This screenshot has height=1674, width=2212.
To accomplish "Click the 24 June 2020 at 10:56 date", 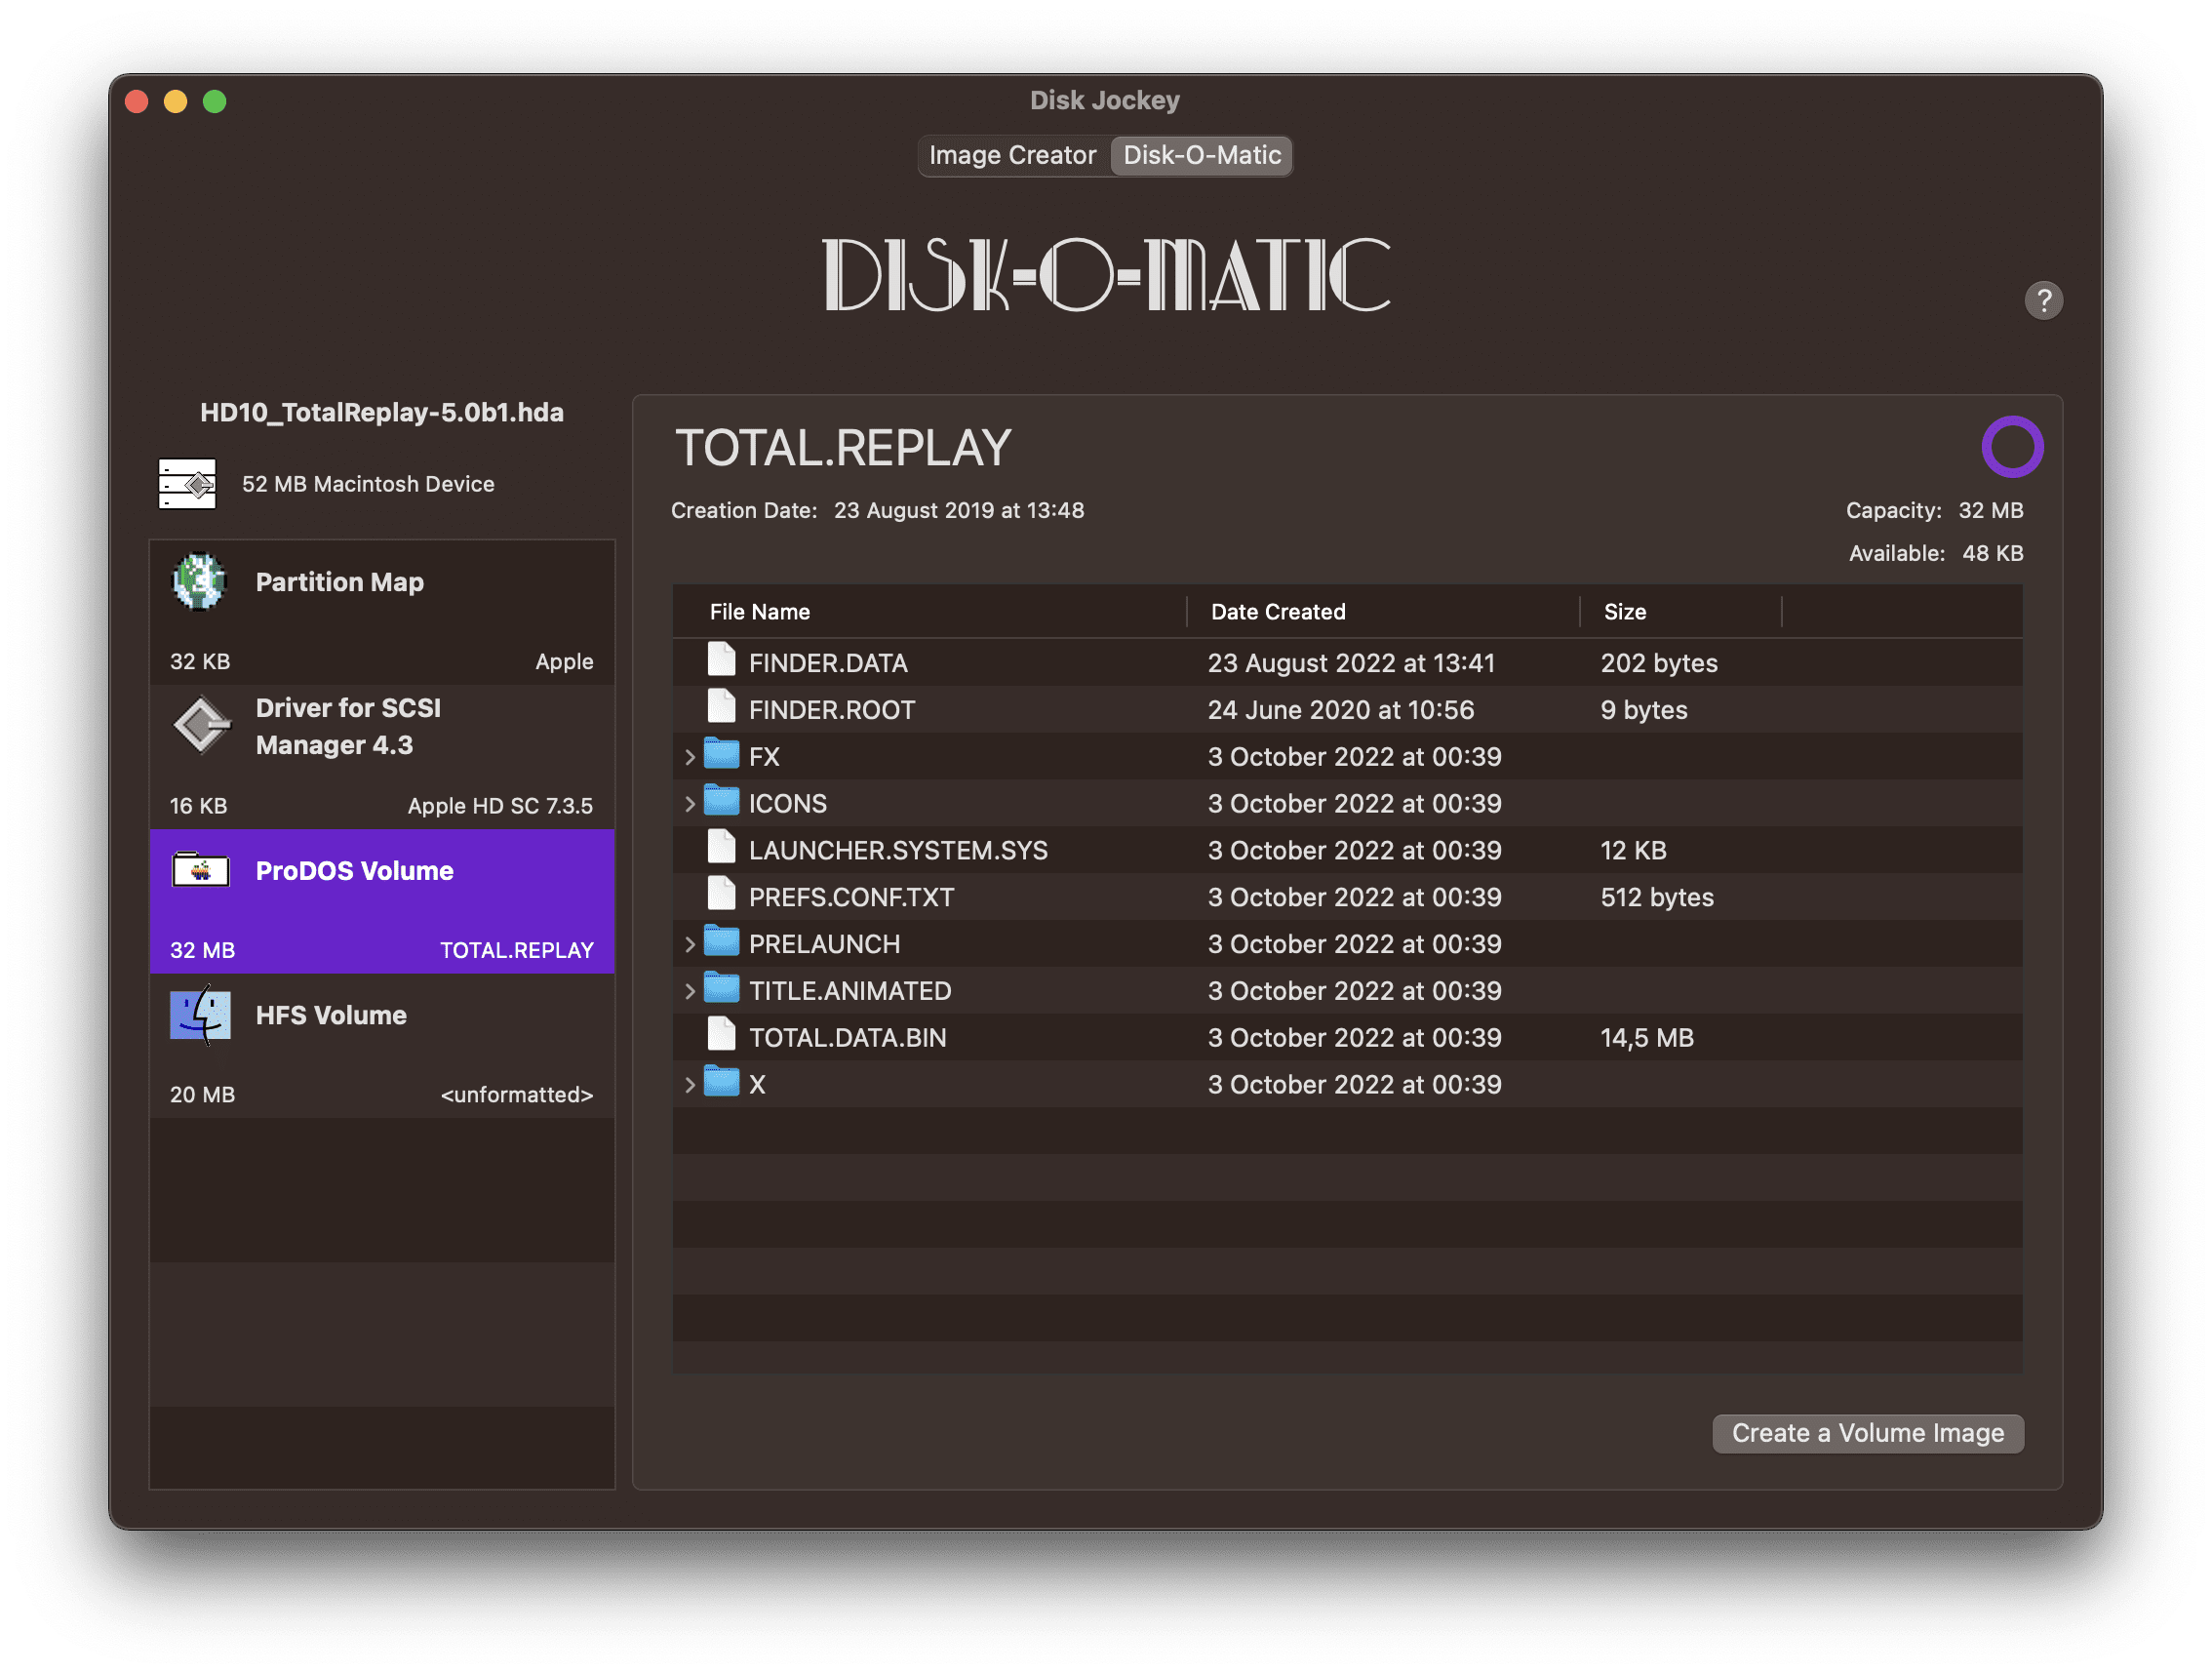I will [1340, 710].
